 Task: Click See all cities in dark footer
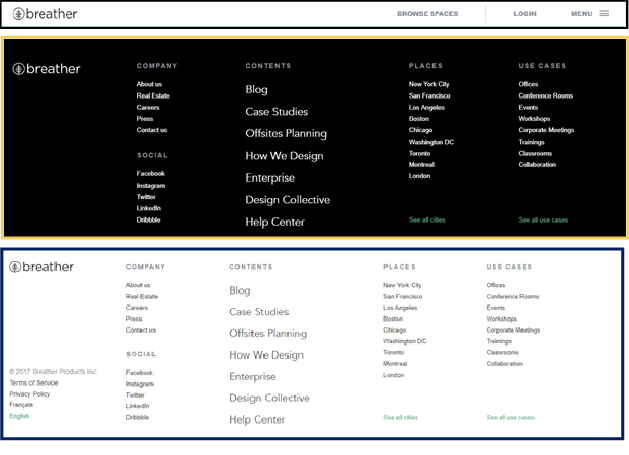[427, 220]
